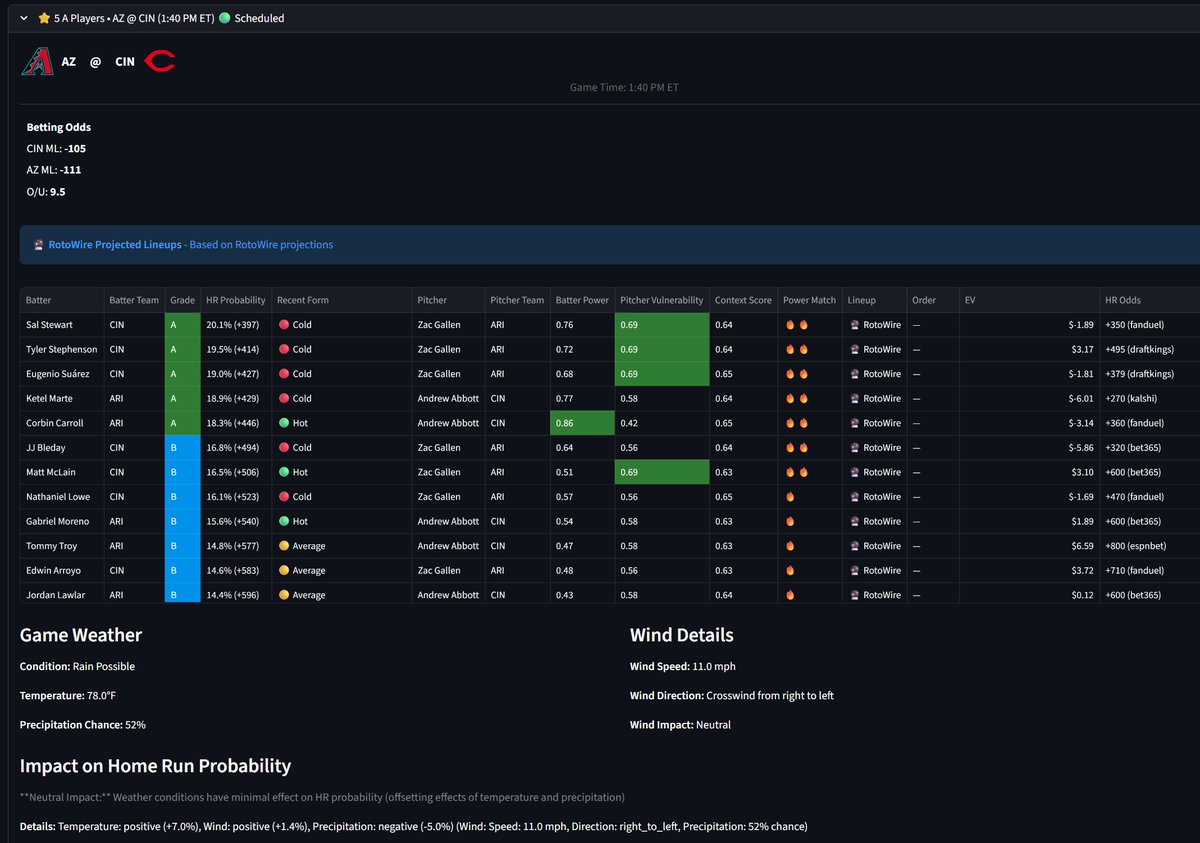1200x843 pixels.
Task: Click Tommy Troy's yellow Average indicator
Action: tap(284, 546)
